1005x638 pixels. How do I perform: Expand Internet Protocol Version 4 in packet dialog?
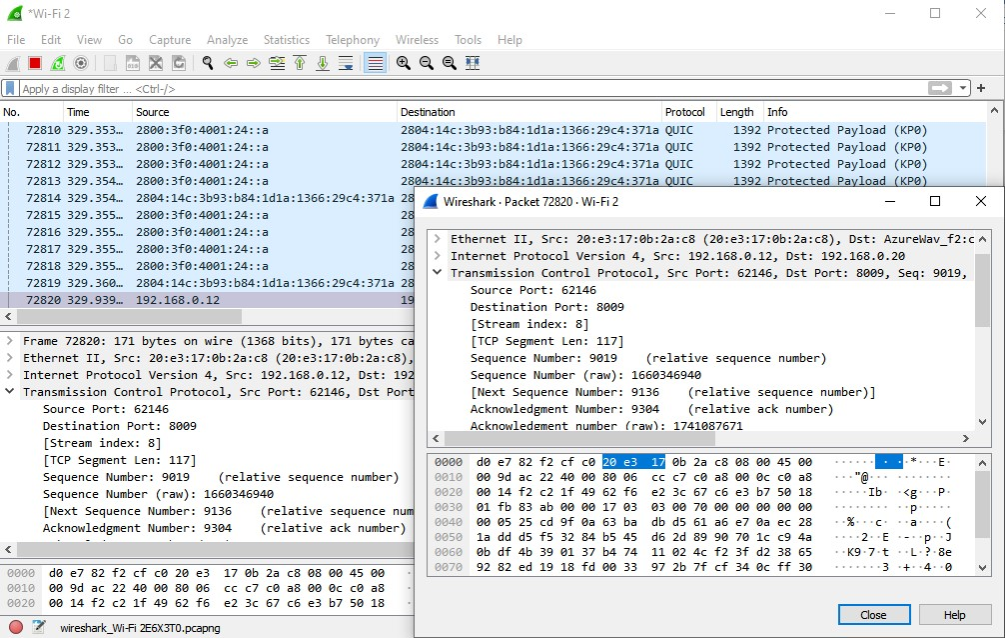point(437,256)
